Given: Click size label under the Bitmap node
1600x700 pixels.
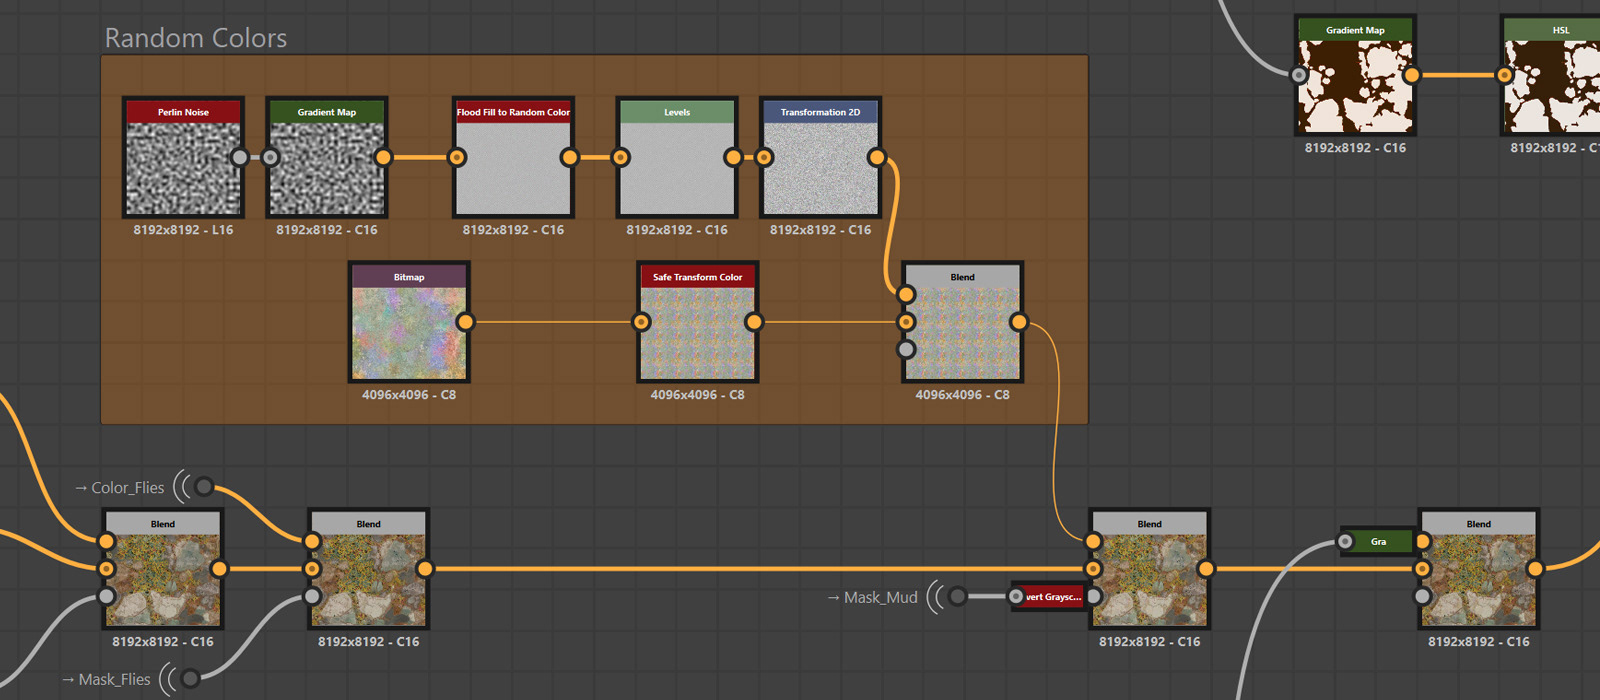Looking at the screenshot, I should [x=409, y=395].
